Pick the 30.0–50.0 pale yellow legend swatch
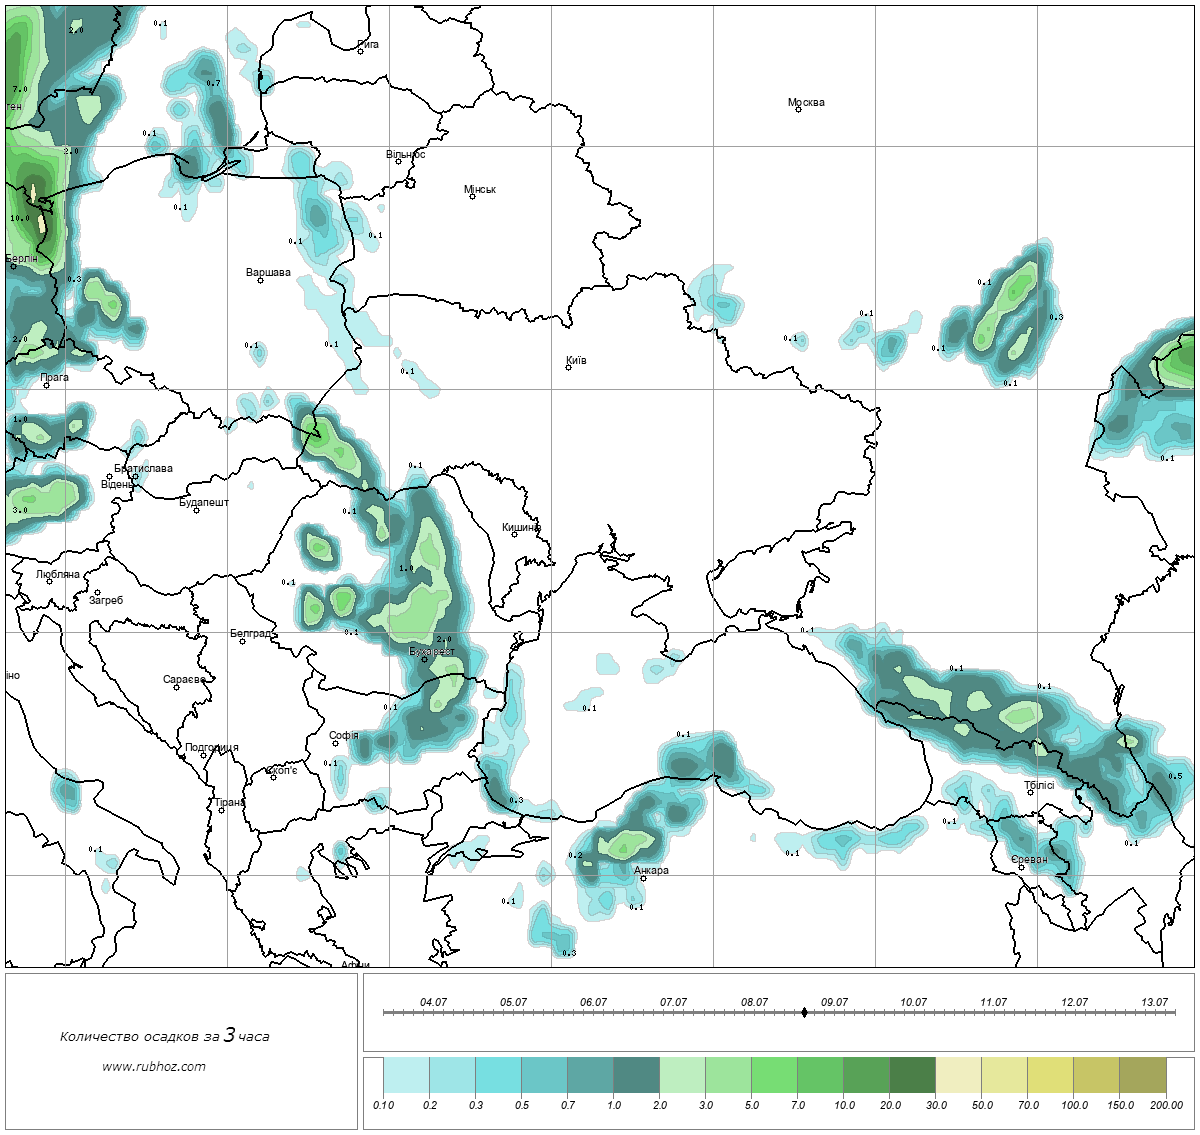This screenshot has width=1200, height=1135. (958, 1076)
